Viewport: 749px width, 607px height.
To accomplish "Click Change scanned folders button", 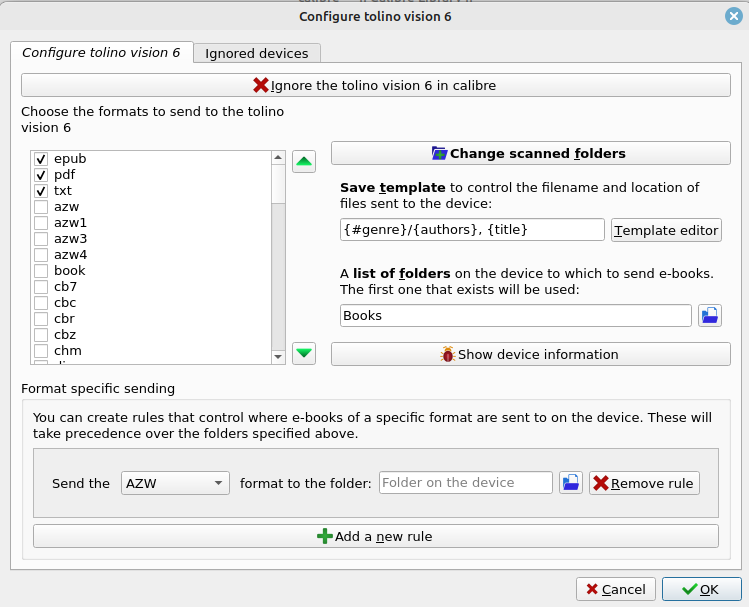I will point(530,154).
